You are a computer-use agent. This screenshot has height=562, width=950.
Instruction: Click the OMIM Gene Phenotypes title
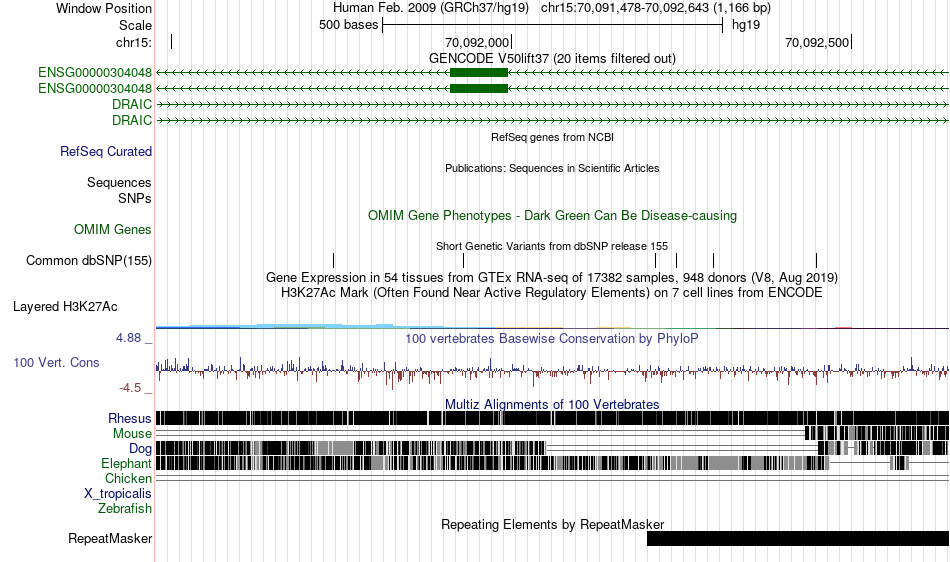[552, 216]
